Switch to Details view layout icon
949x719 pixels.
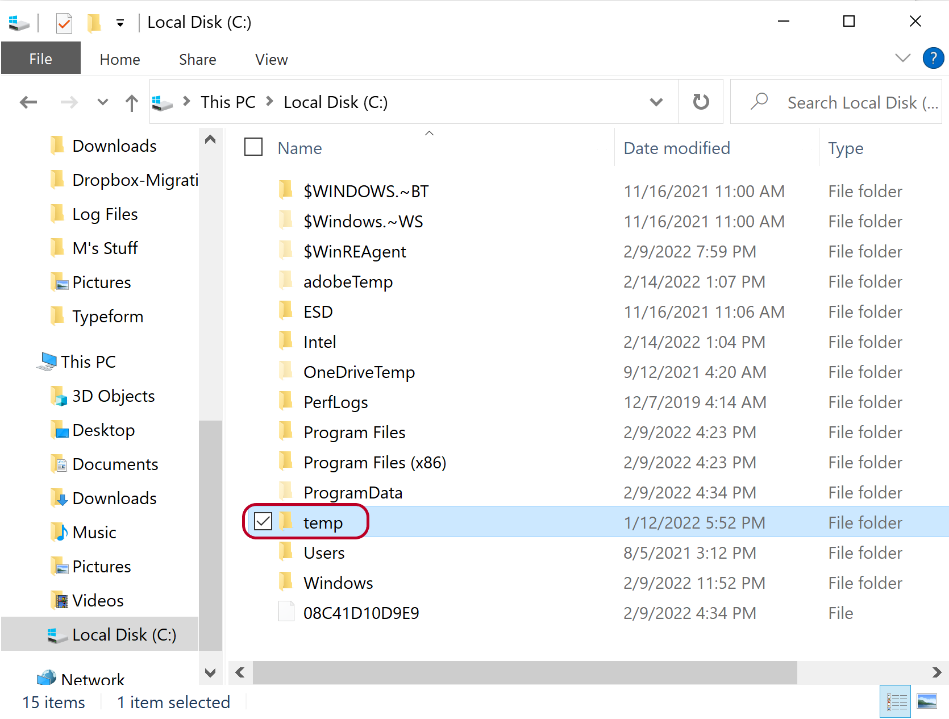click(x=897, y=702)
